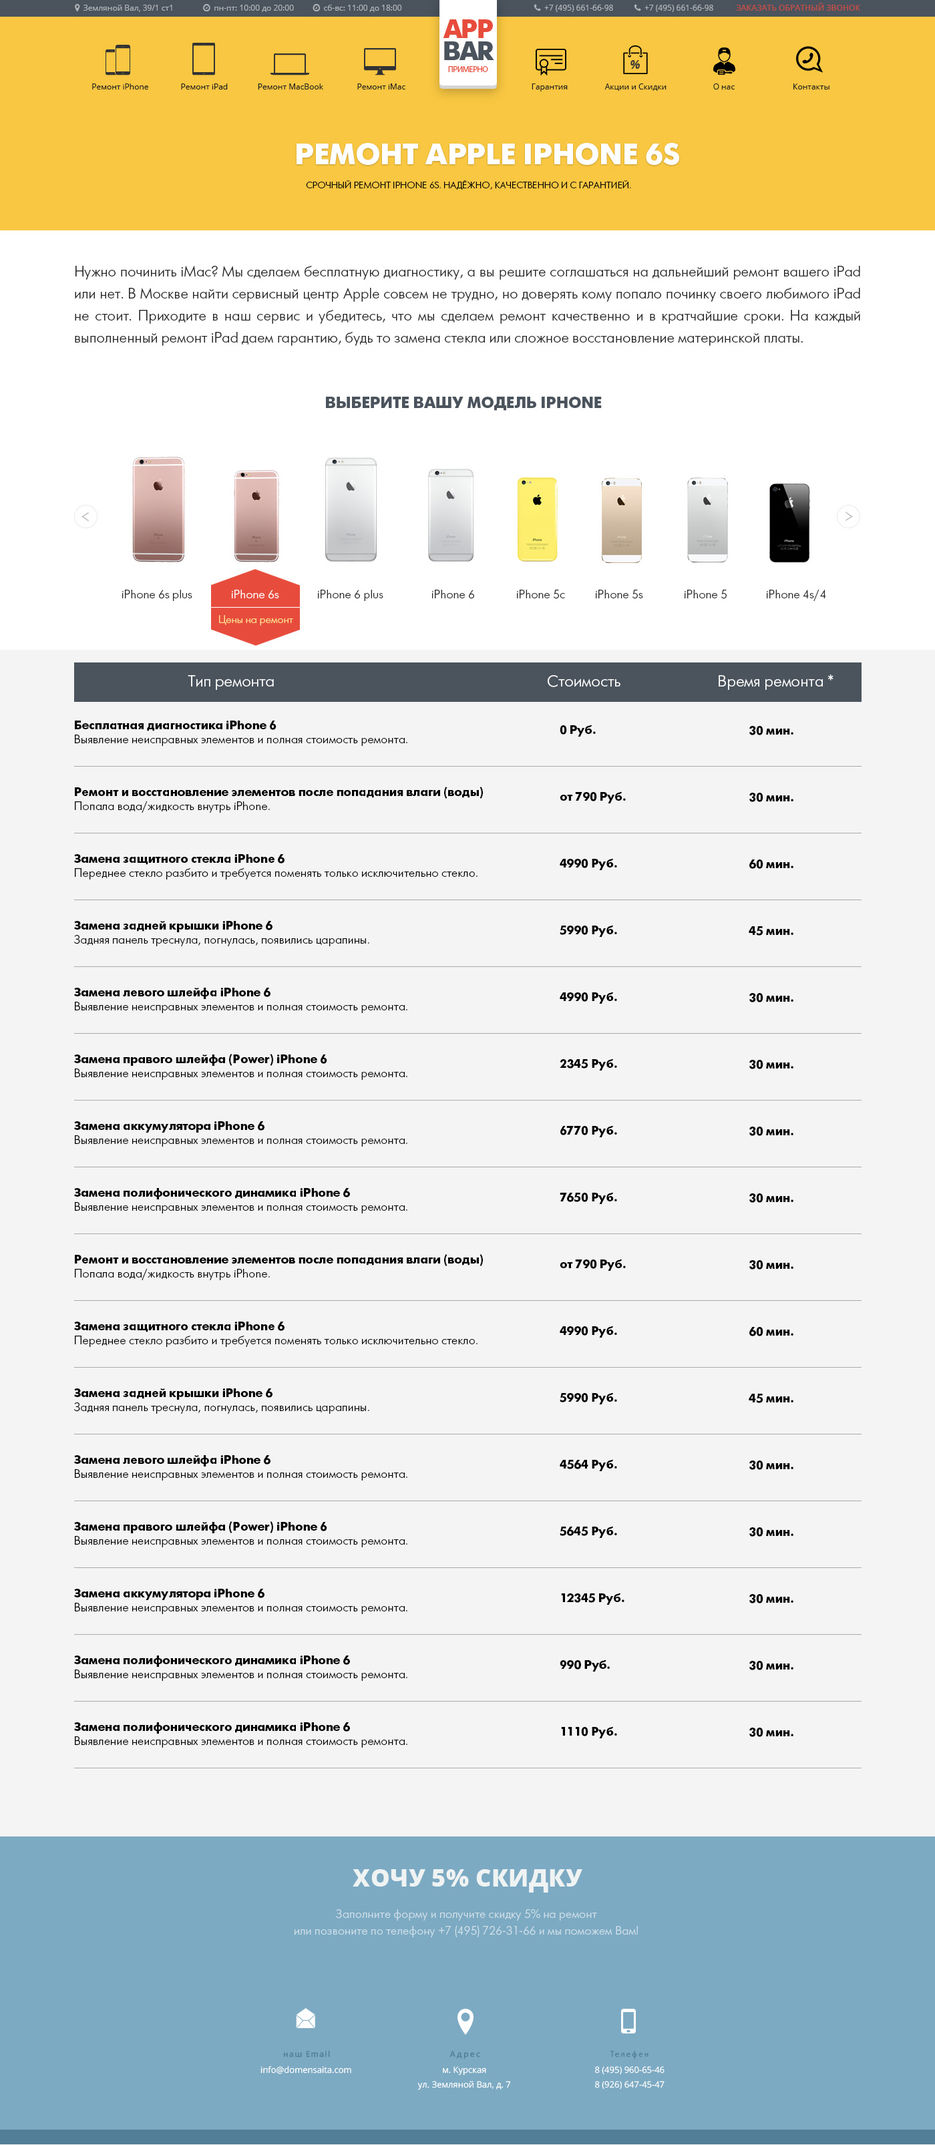The width and height of the screenshot is (935, 2145).
Task: Show next iPhone models with right arrow
Action: pos(848,516)
